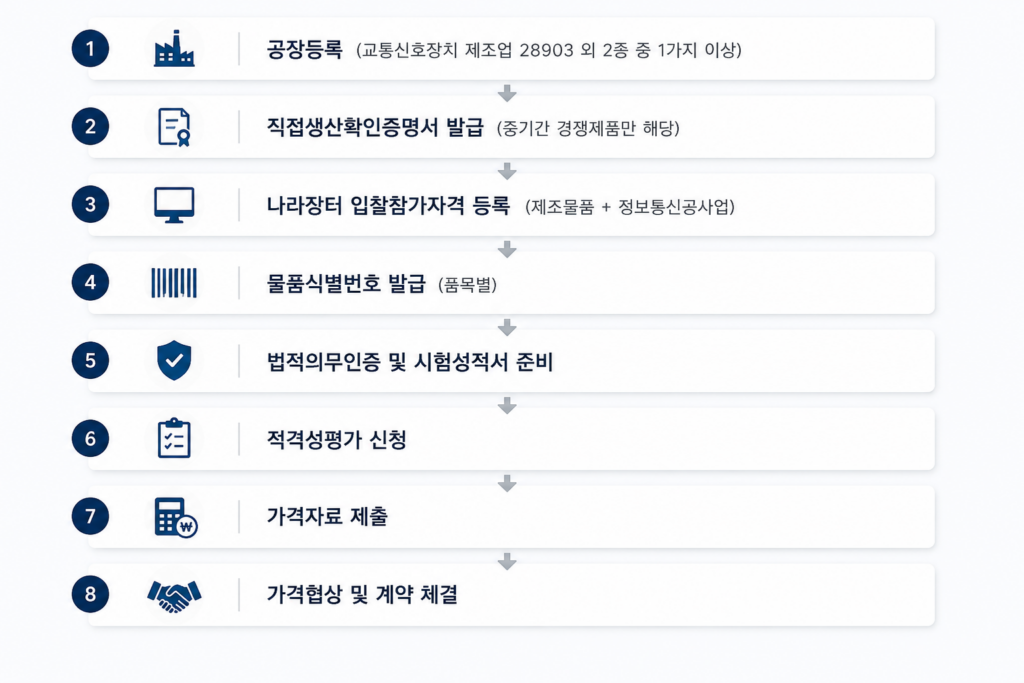Select the certificate document icon in step 2
Viewport: 1024px width, 683px height.
tap(174, 127)
